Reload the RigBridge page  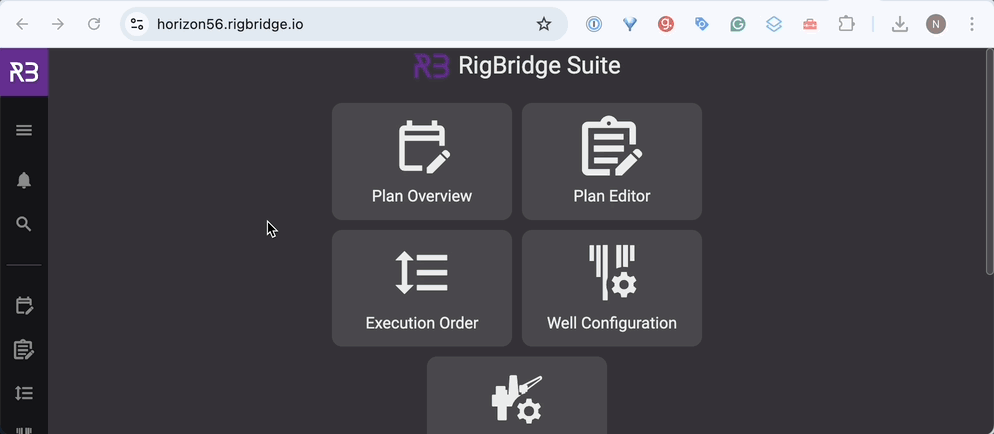pyautogui.click(x=94, y=24)
